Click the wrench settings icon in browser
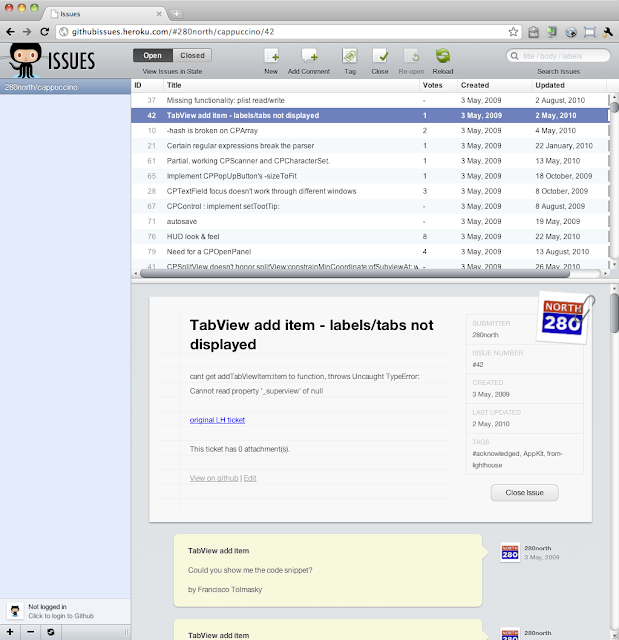 608,32
